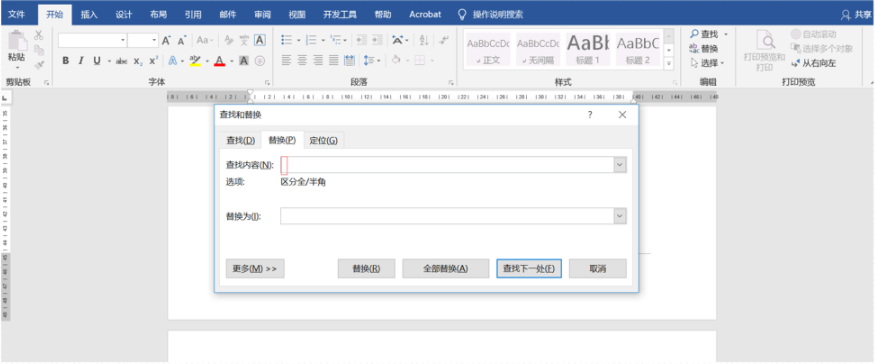This screenshot has width=875, height=364.
Task: Click the increase indent icon
Action: point(378,40)
